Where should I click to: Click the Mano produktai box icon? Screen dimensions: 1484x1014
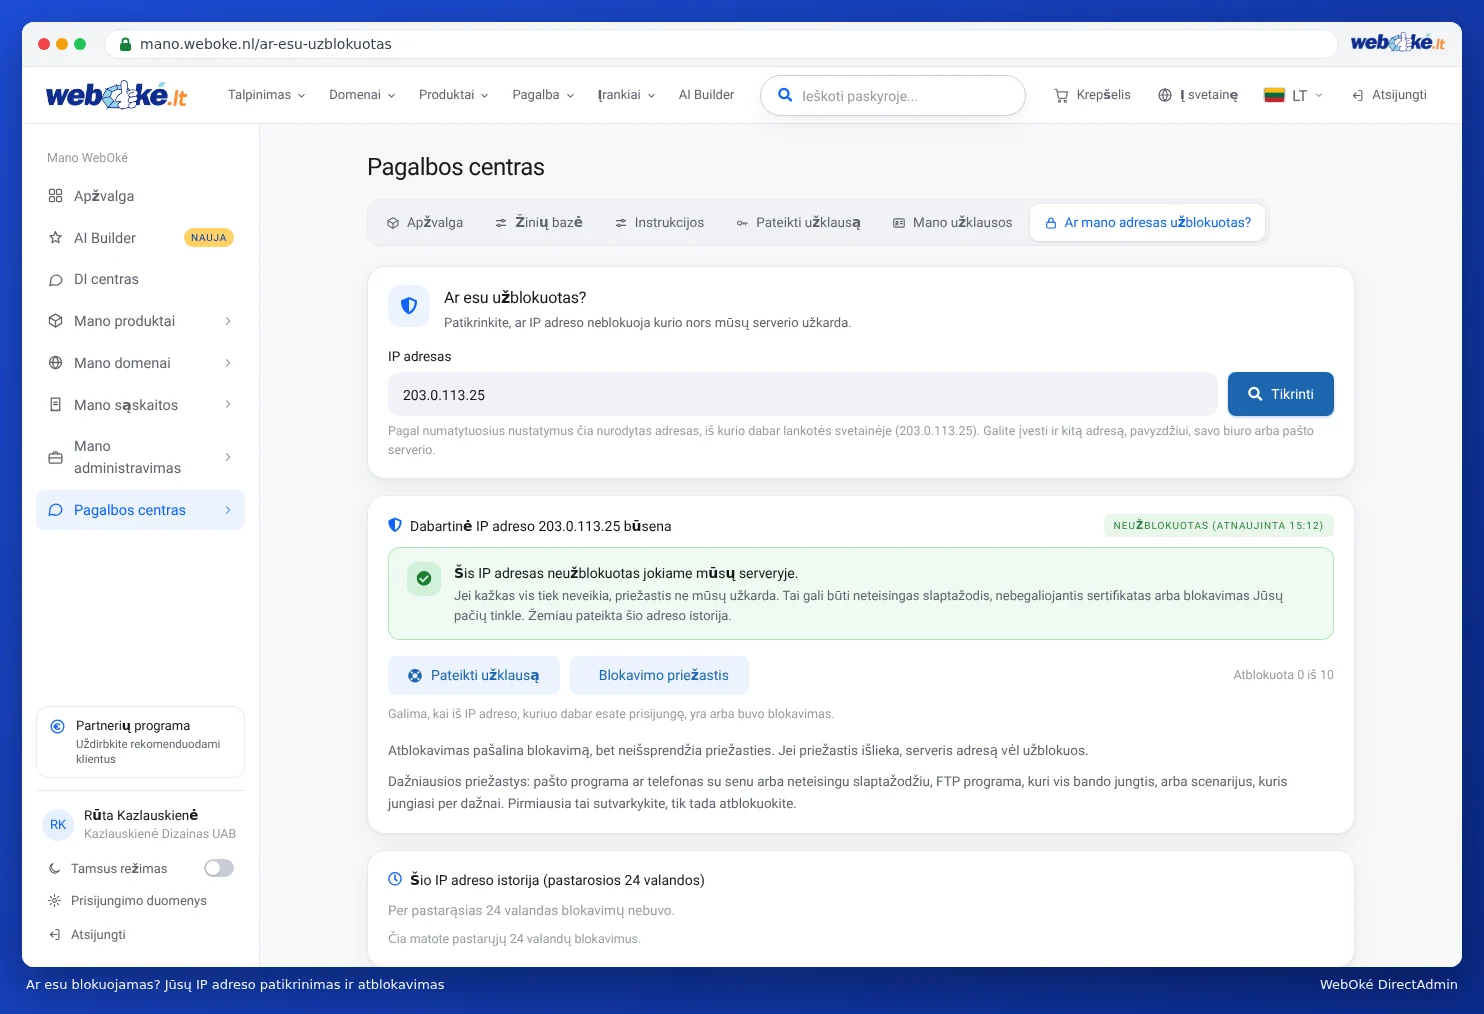click(x=56, y=321)
